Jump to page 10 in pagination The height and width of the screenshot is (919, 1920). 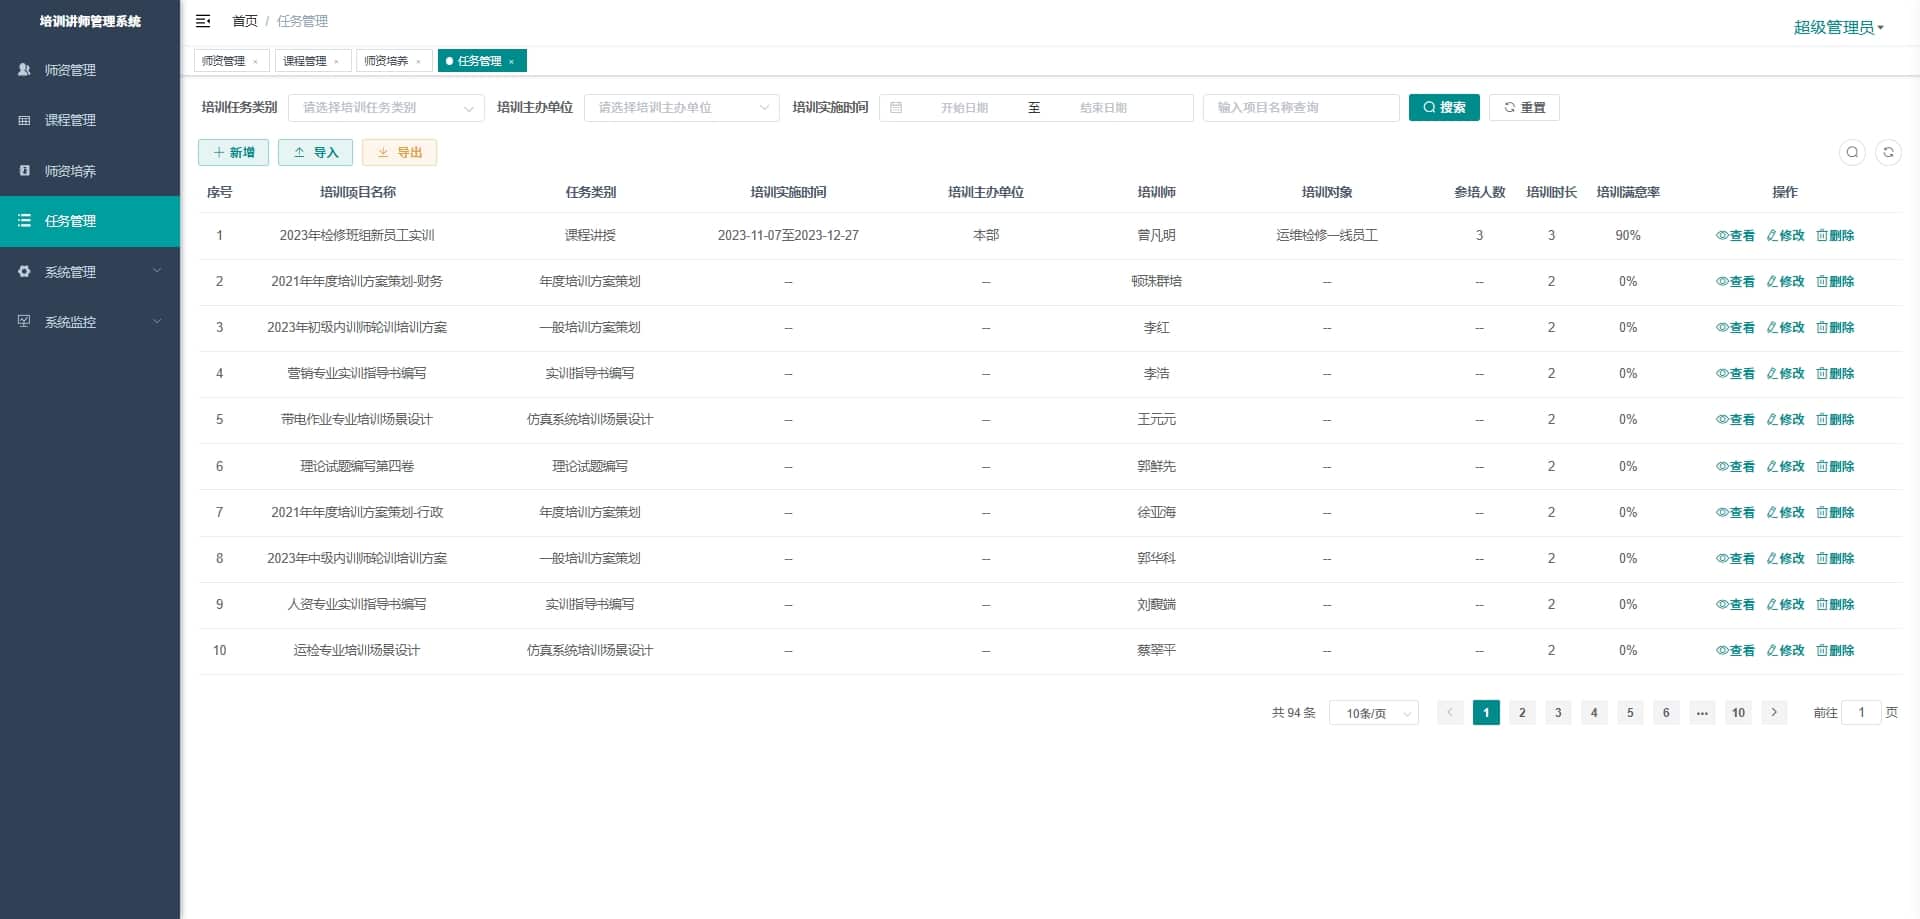click(1738, 713)
